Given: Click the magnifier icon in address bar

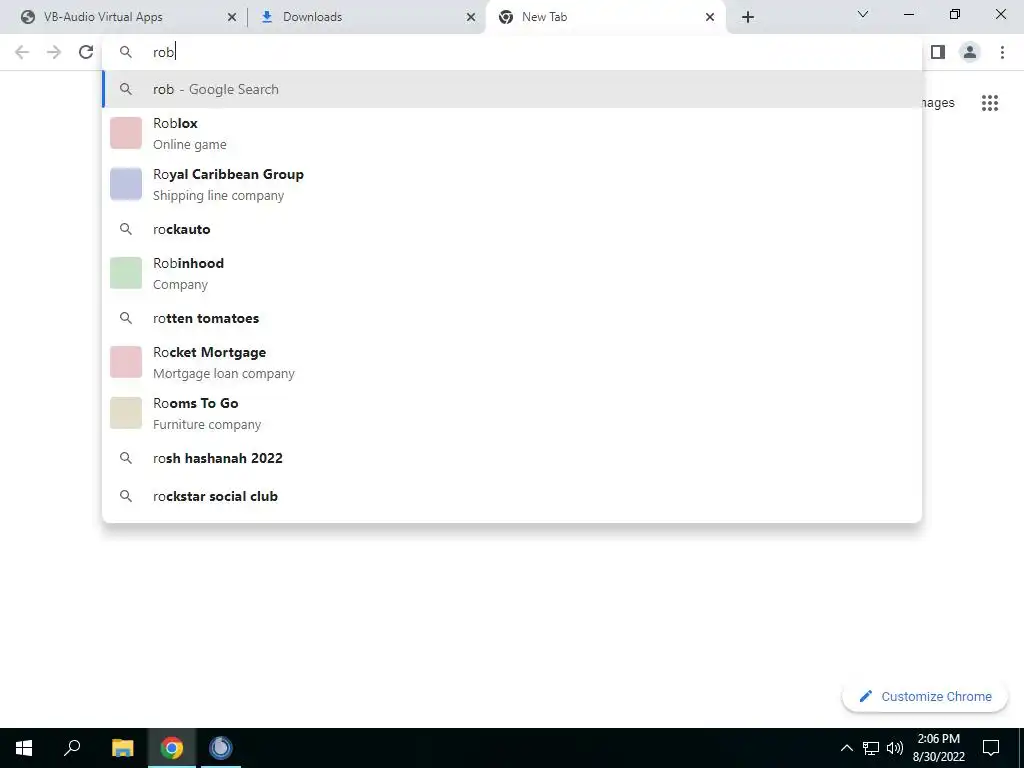Looking at the screenshot, I should (x=126, y=52).
